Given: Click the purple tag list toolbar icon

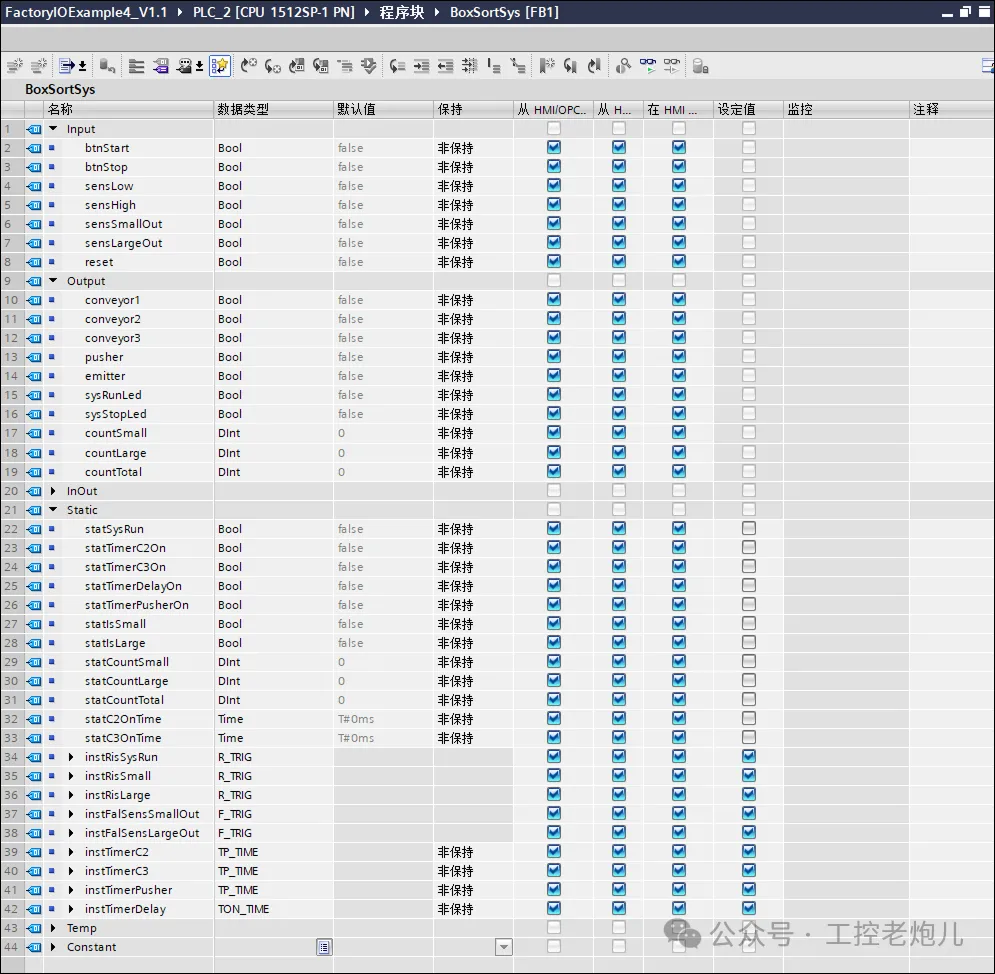Looking at the screenshot, I should pyautogui.click(x=161, y=65).
